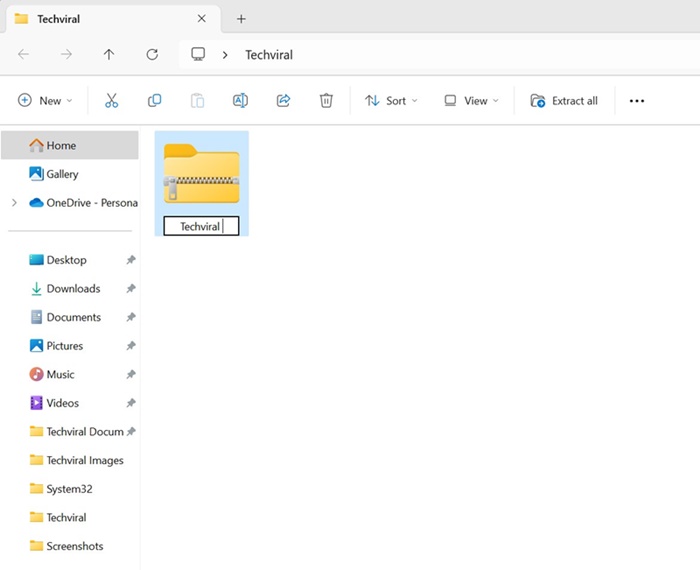
Task: Click the pin icon beside Music
Action: tap(131, 374)
